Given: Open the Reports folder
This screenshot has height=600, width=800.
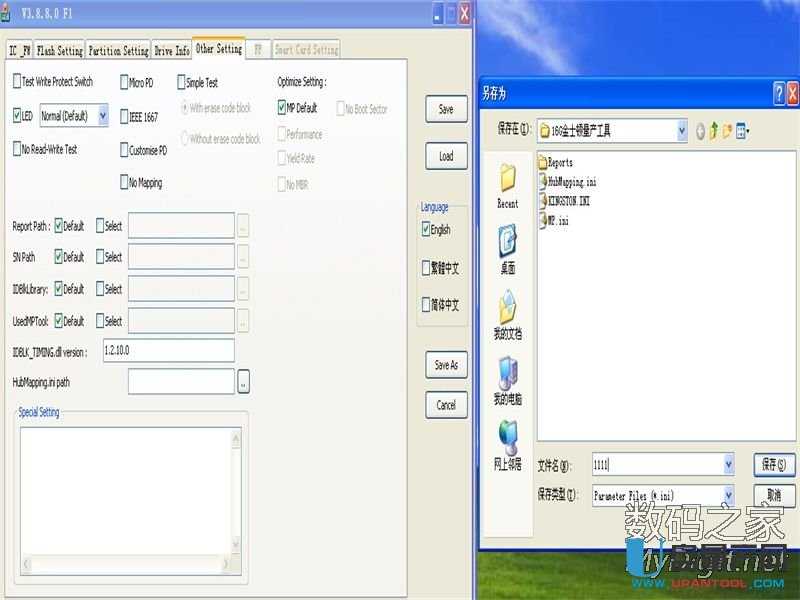Looking at the screenshot, I should tap(558, 162).
